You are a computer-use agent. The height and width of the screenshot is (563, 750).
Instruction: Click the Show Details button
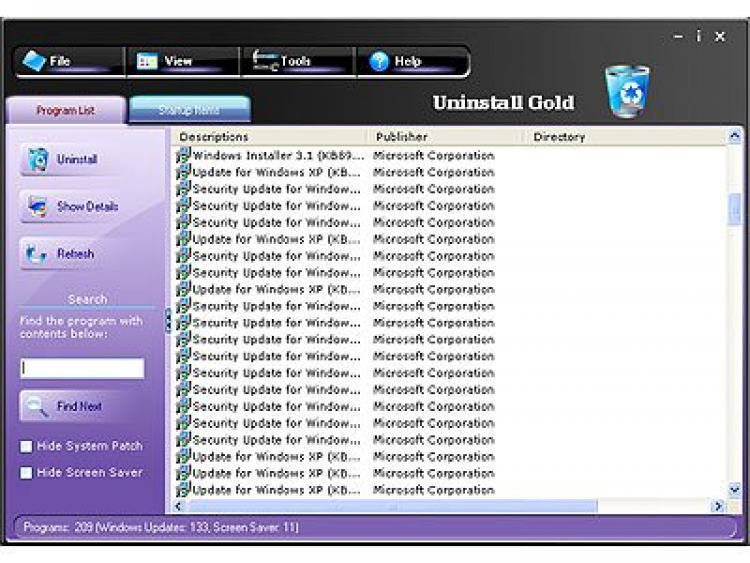pos(72,207)
